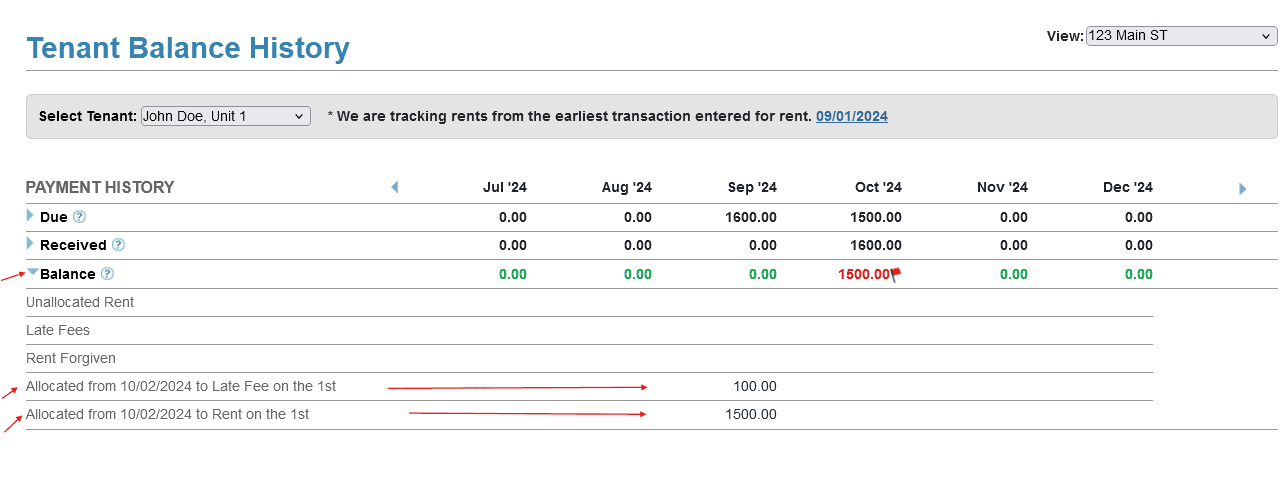The width and height of the screenshot is (1282, 482).
Task: Click the Late Fees row label
Action: (x=58, y=330)
